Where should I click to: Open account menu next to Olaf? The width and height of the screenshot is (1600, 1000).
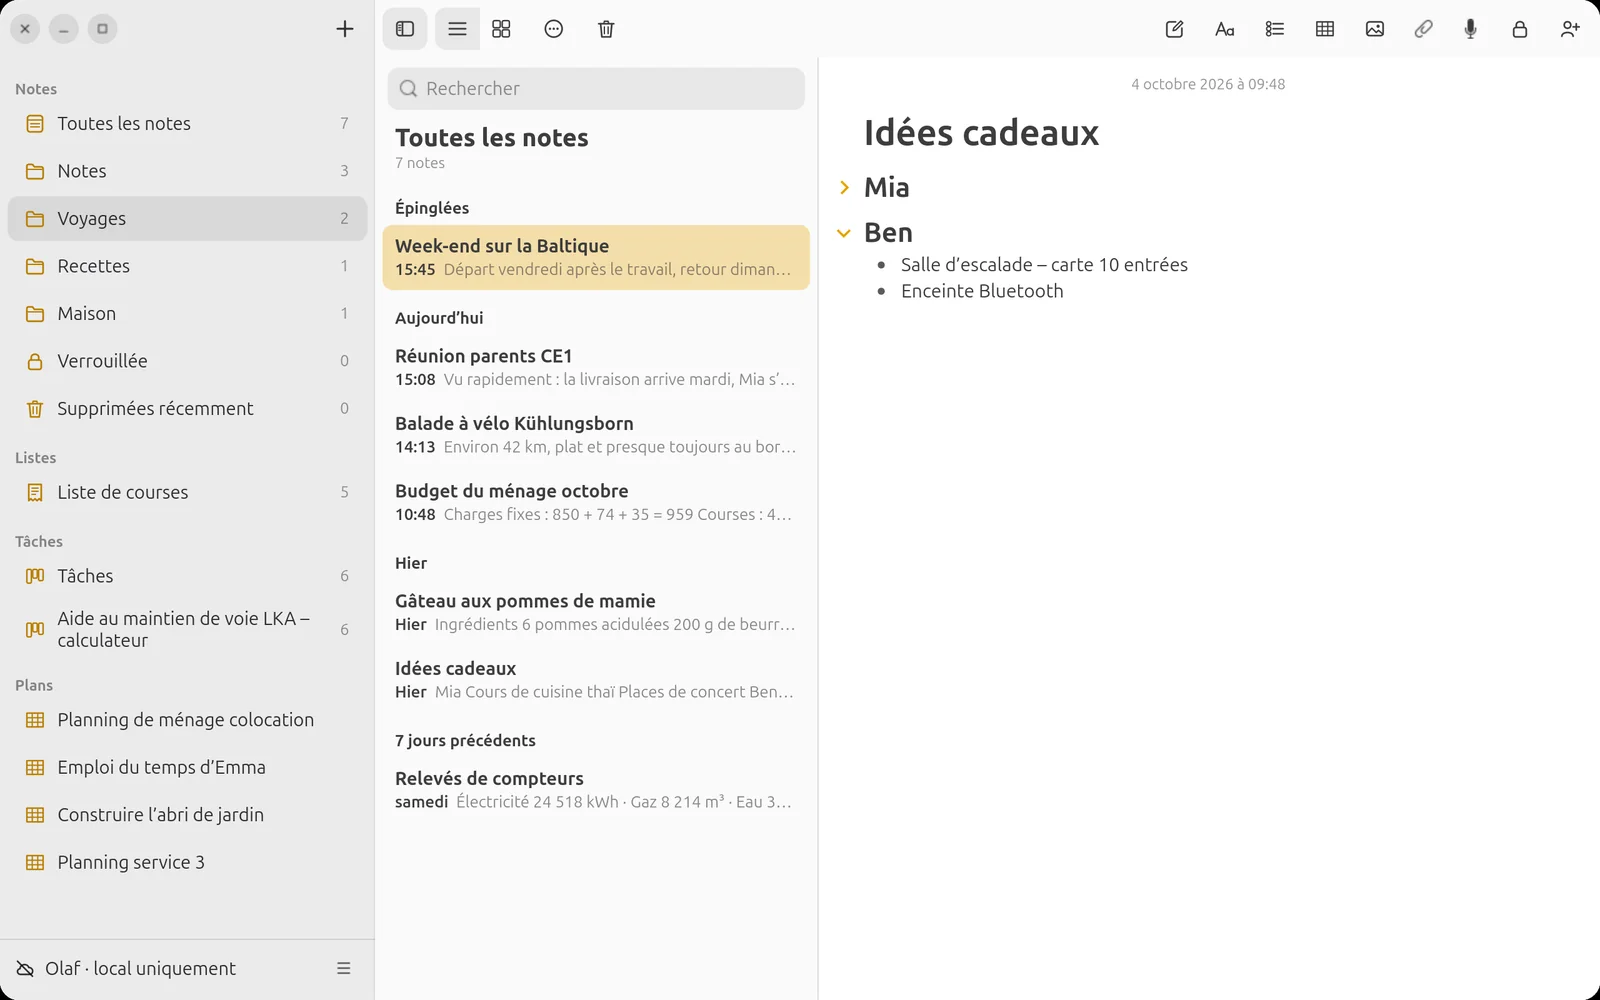344,968
